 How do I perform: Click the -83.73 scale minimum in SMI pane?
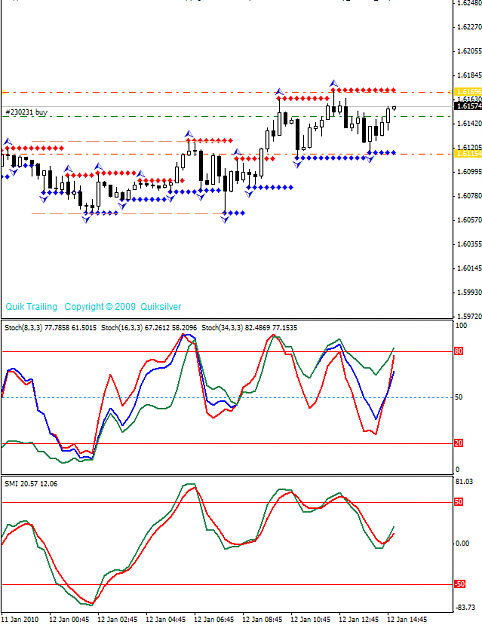[x=465, y=607]
